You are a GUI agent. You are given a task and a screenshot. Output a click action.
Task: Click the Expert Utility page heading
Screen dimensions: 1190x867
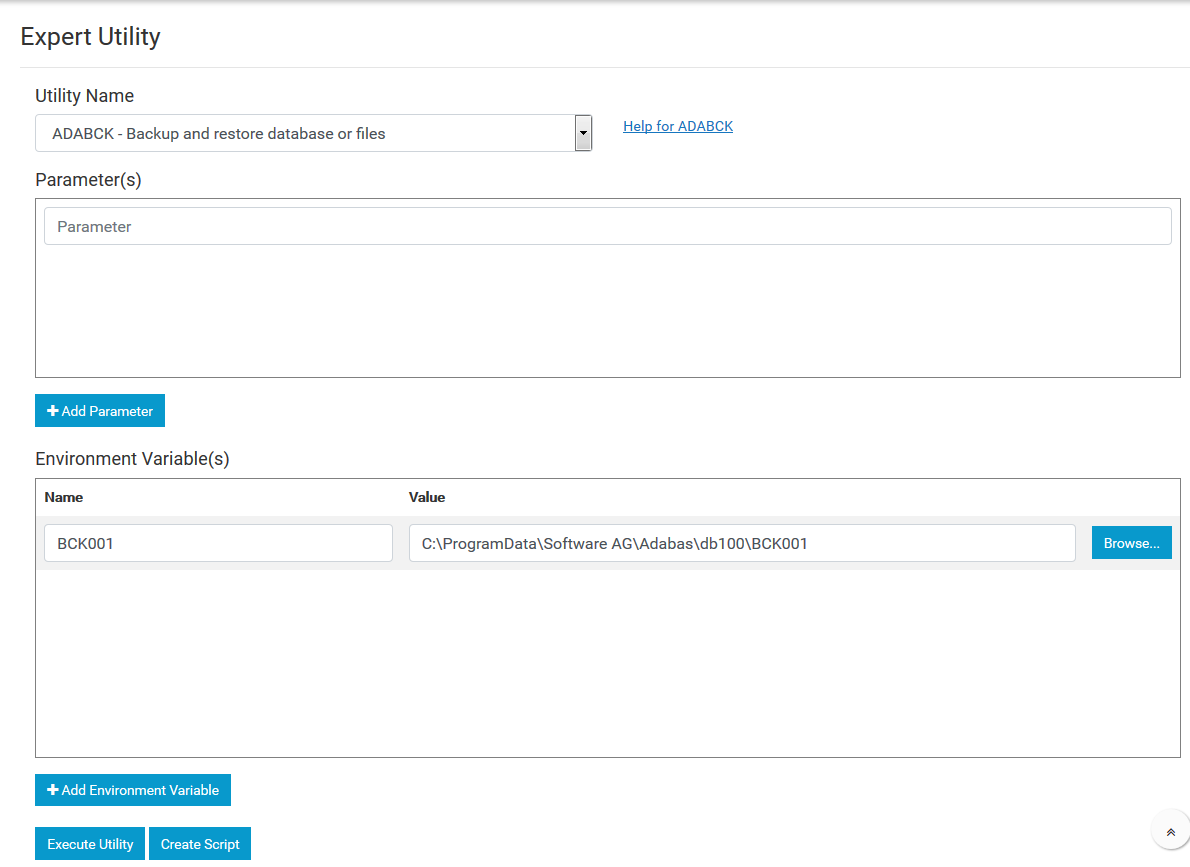click(x=90, y=37)
